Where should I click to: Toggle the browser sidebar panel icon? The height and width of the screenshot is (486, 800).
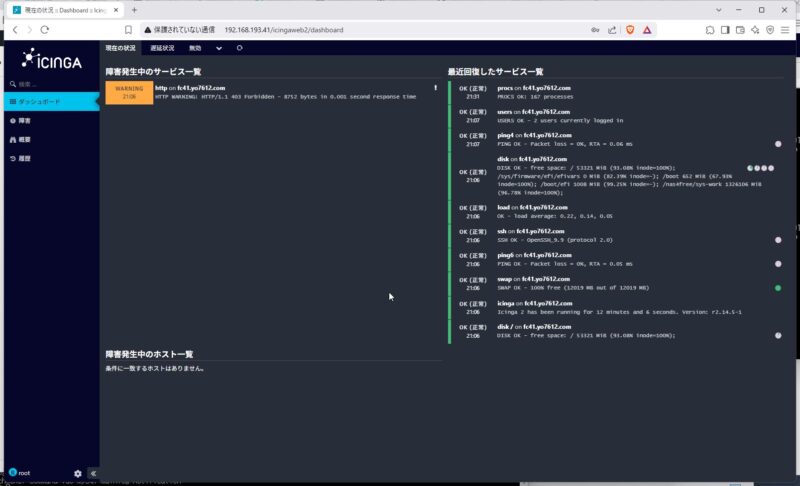(x=725, y=30)
